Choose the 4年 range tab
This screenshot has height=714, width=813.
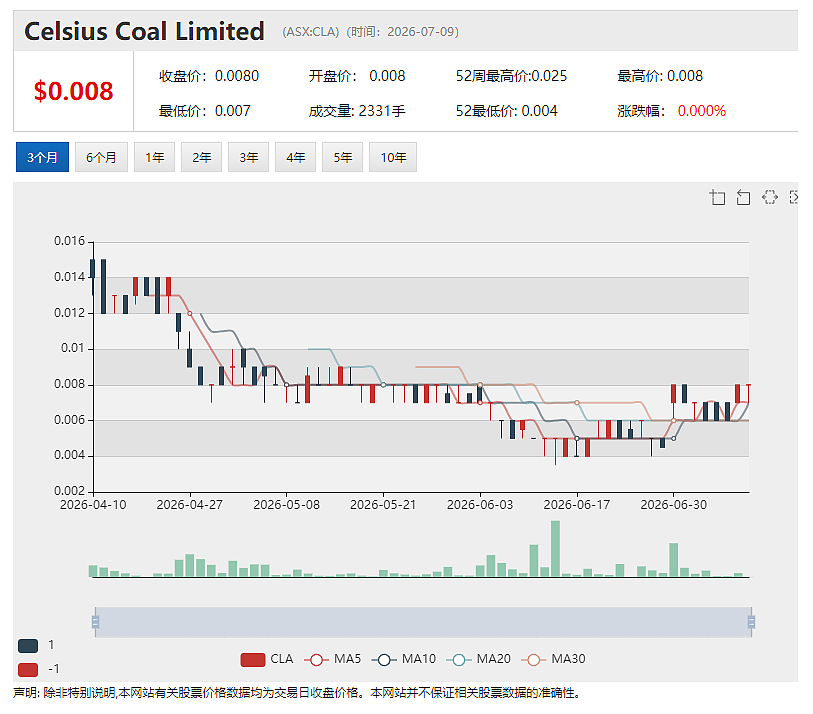click(x=296, y=157)
